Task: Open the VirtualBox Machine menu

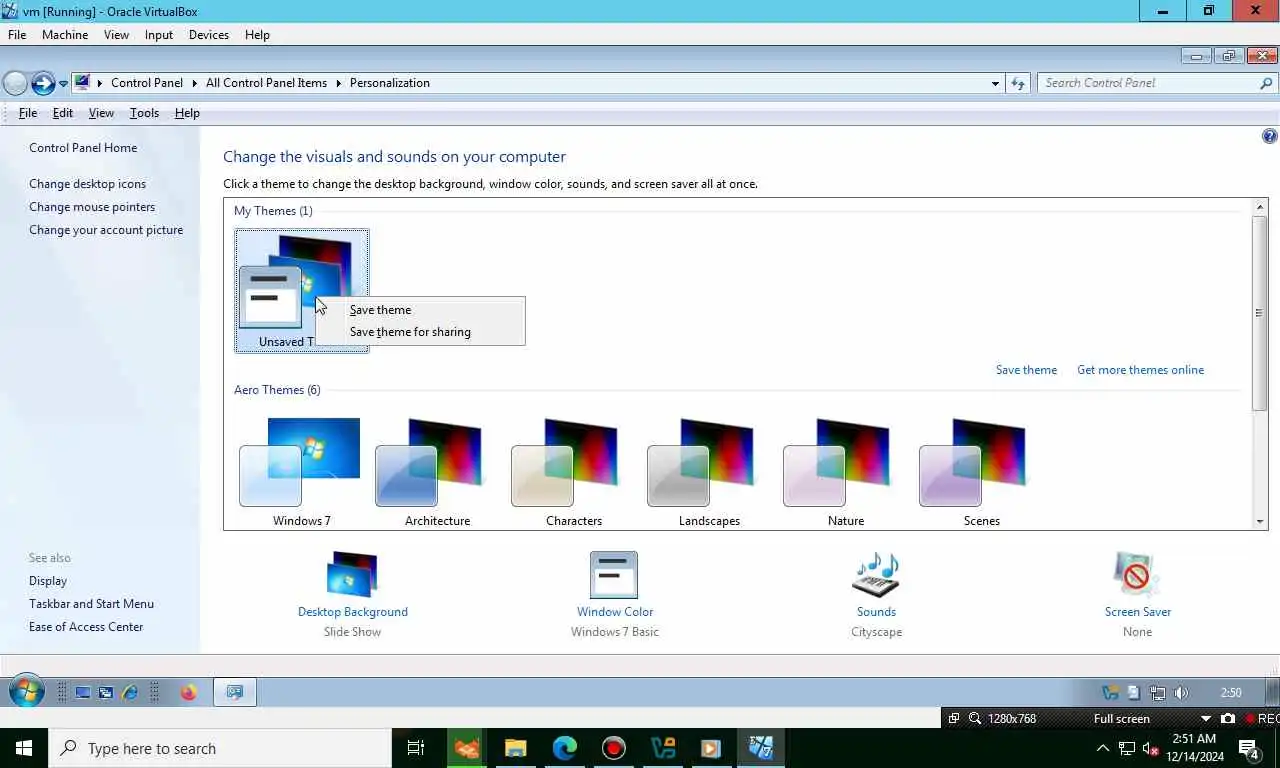Action: 65,35
